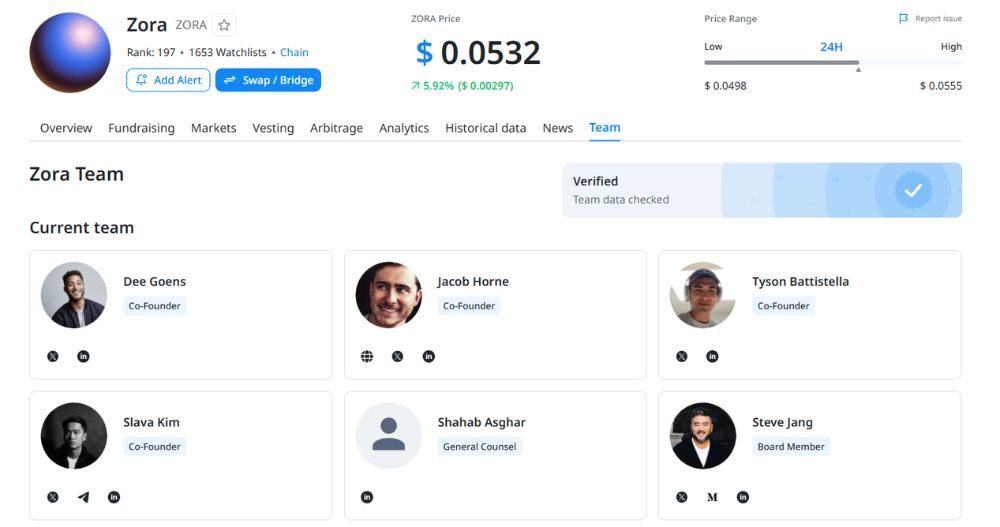
Task: Open the Chain link
Action: tap(294, 52)
